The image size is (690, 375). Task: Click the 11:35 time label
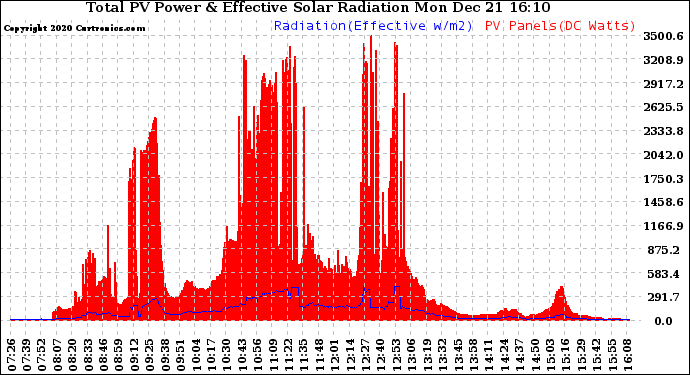click(304, 355)
